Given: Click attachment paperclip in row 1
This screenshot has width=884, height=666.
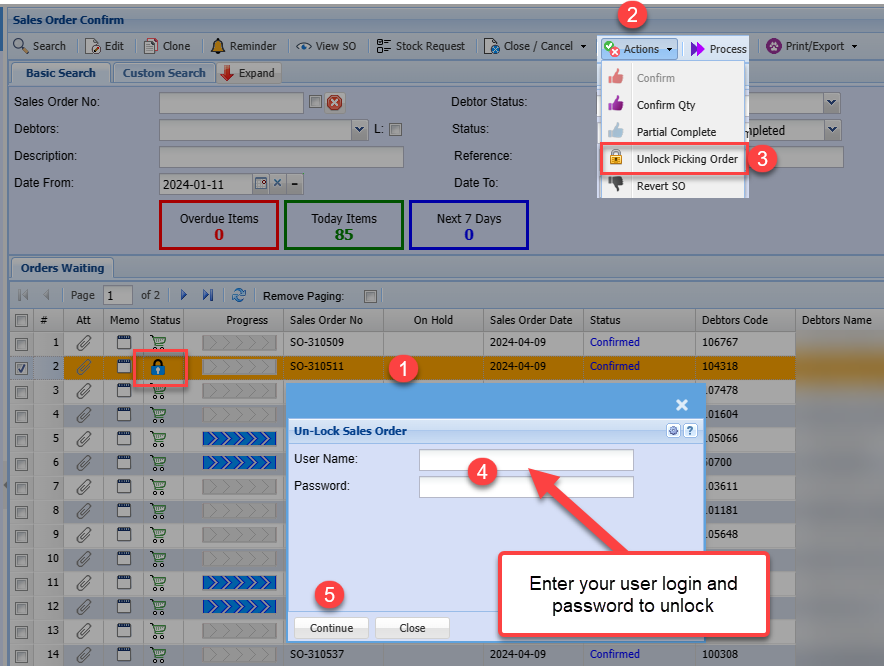Looking at the screenshot, I should coord(83,342).
